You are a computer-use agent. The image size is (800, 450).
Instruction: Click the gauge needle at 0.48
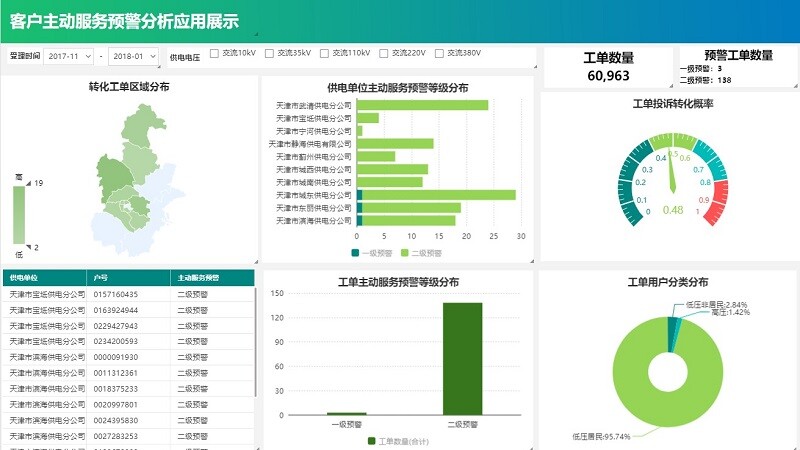coord(673,172)
